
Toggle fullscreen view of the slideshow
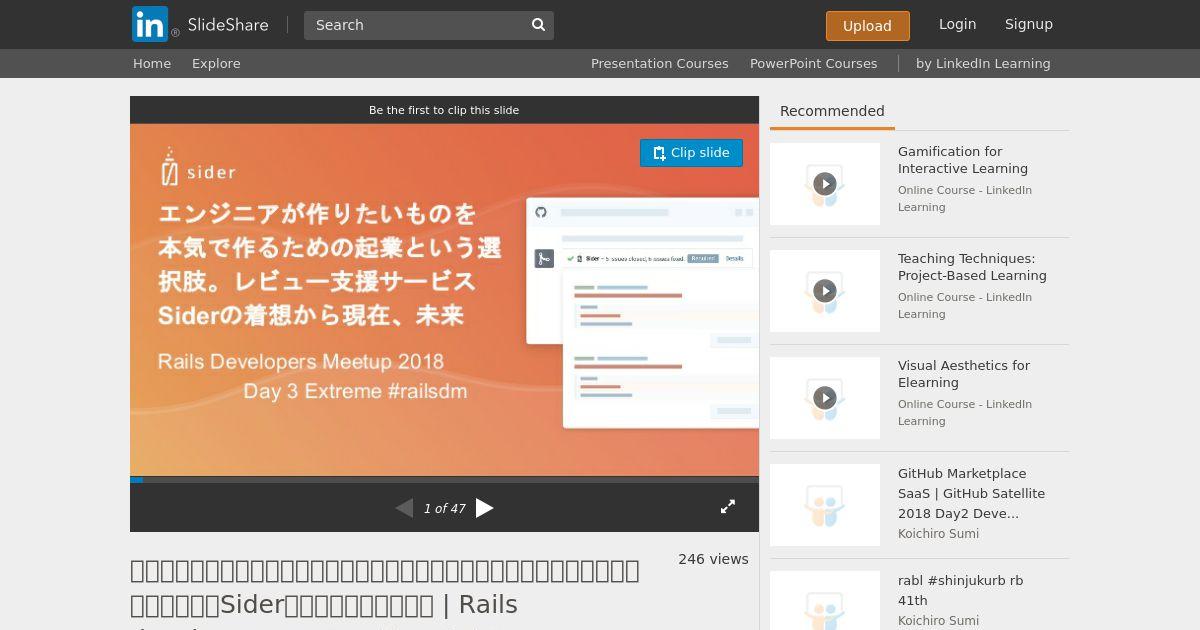[x=728, y=507]
